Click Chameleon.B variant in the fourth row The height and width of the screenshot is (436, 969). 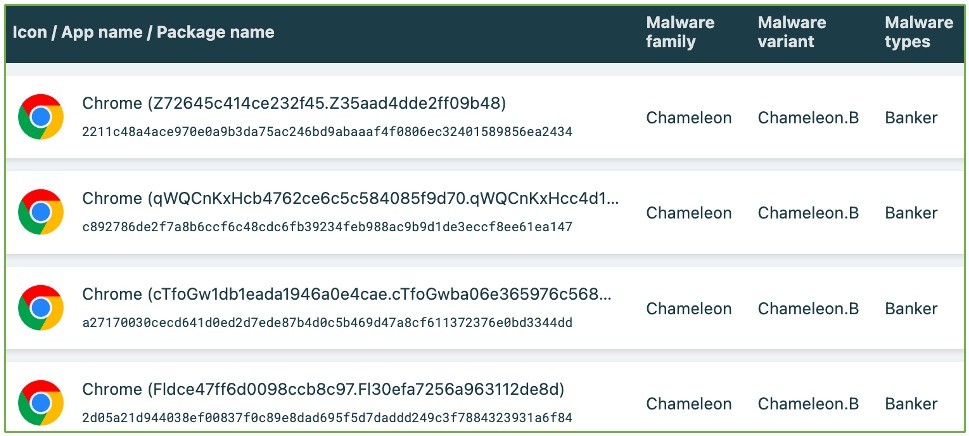(x=808, y=404)
